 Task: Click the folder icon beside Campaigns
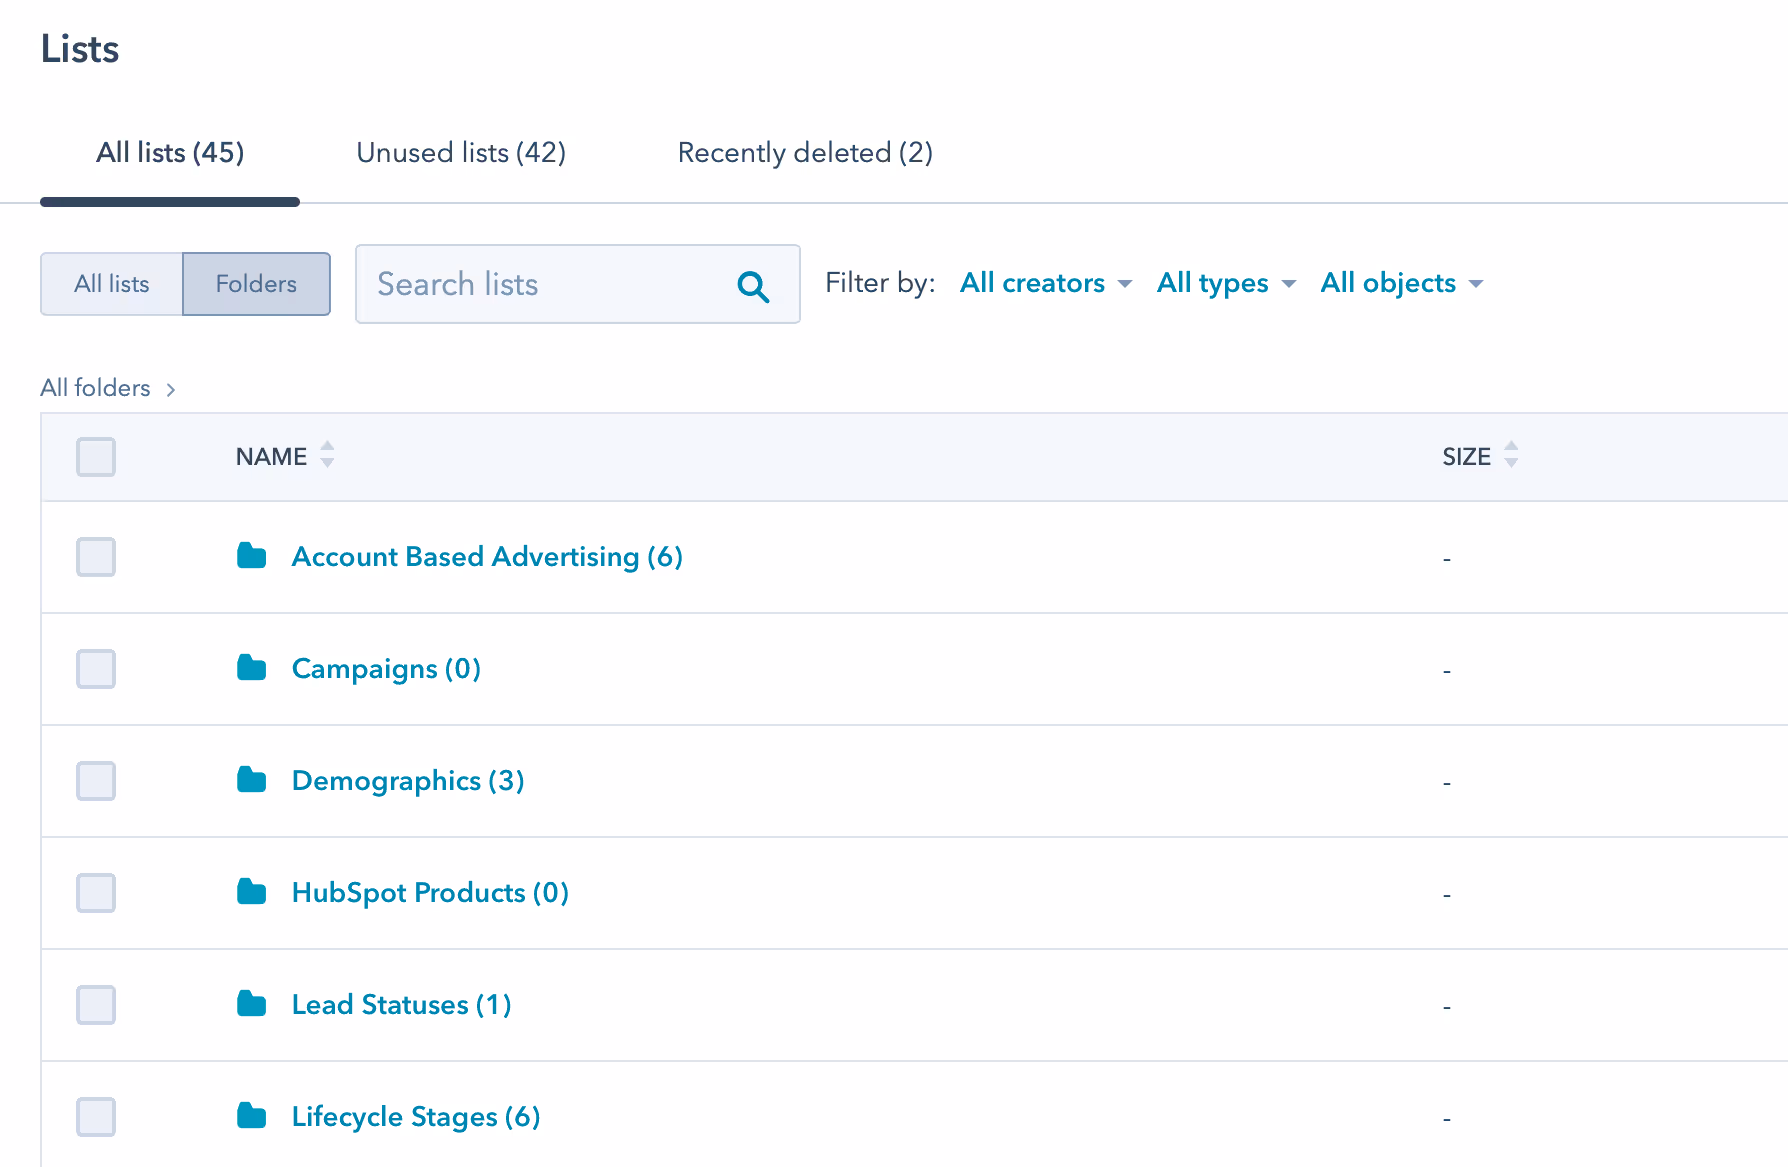(x=251, y=668)
